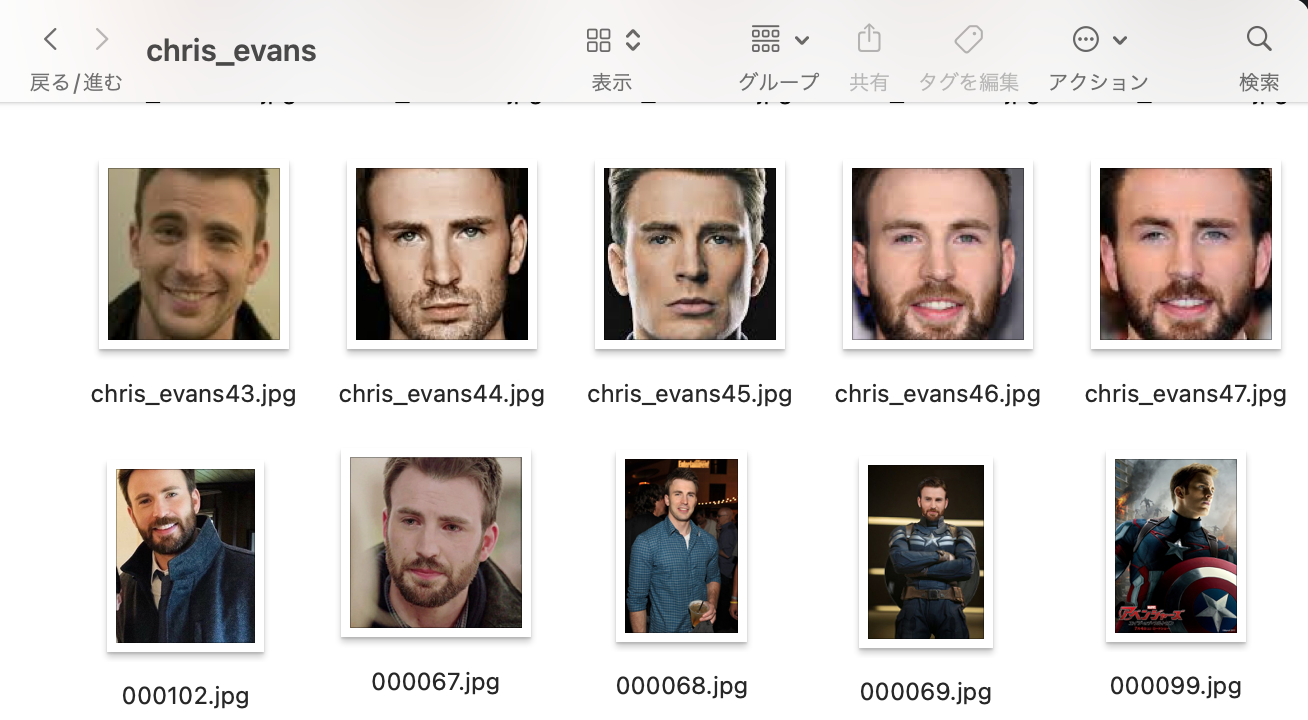The image size is (1308, 720).
Task: Click the file name chris_evans44.jpg
Action: (442, 394)
